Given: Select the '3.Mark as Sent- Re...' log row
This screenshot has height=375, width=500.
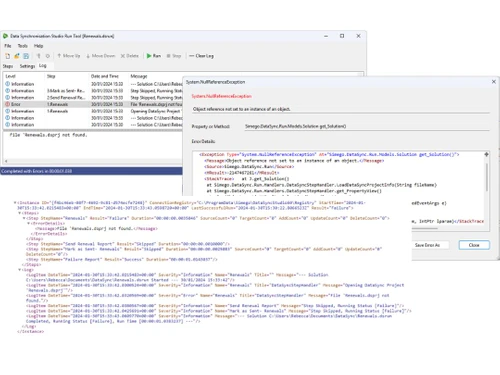Looking at the screenshot, I should [94, 91].
